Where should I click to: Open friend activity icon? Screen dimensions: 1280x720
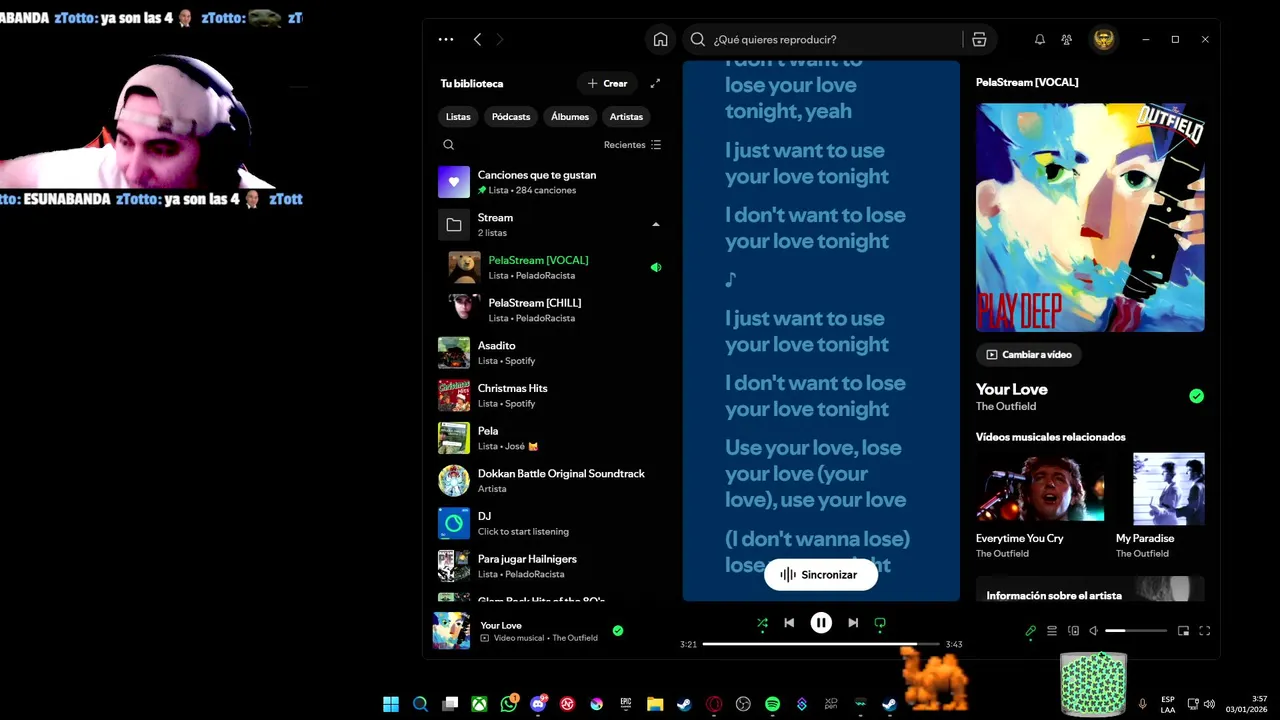(x=1067, y=39)
